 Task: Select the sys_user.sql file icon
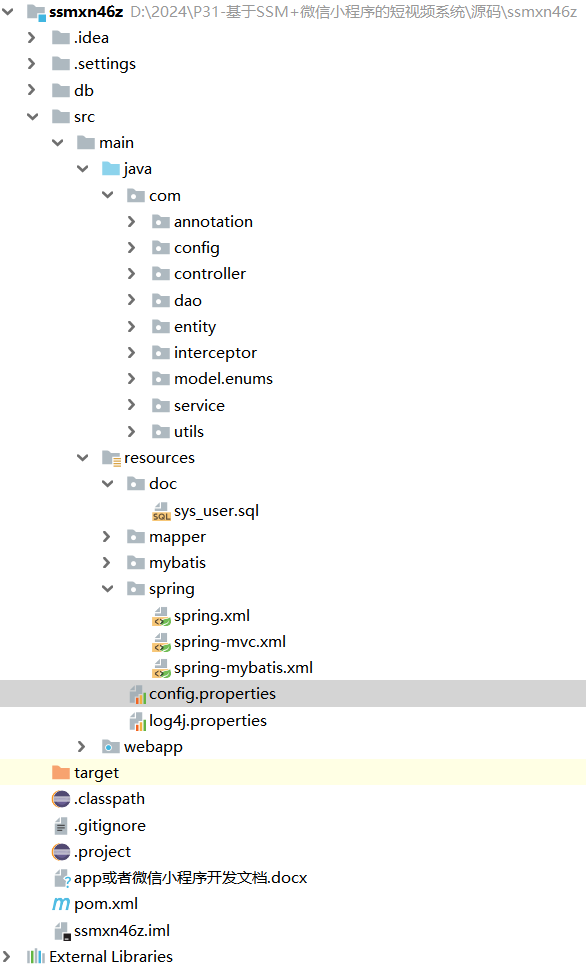click(x=161, y=511)
